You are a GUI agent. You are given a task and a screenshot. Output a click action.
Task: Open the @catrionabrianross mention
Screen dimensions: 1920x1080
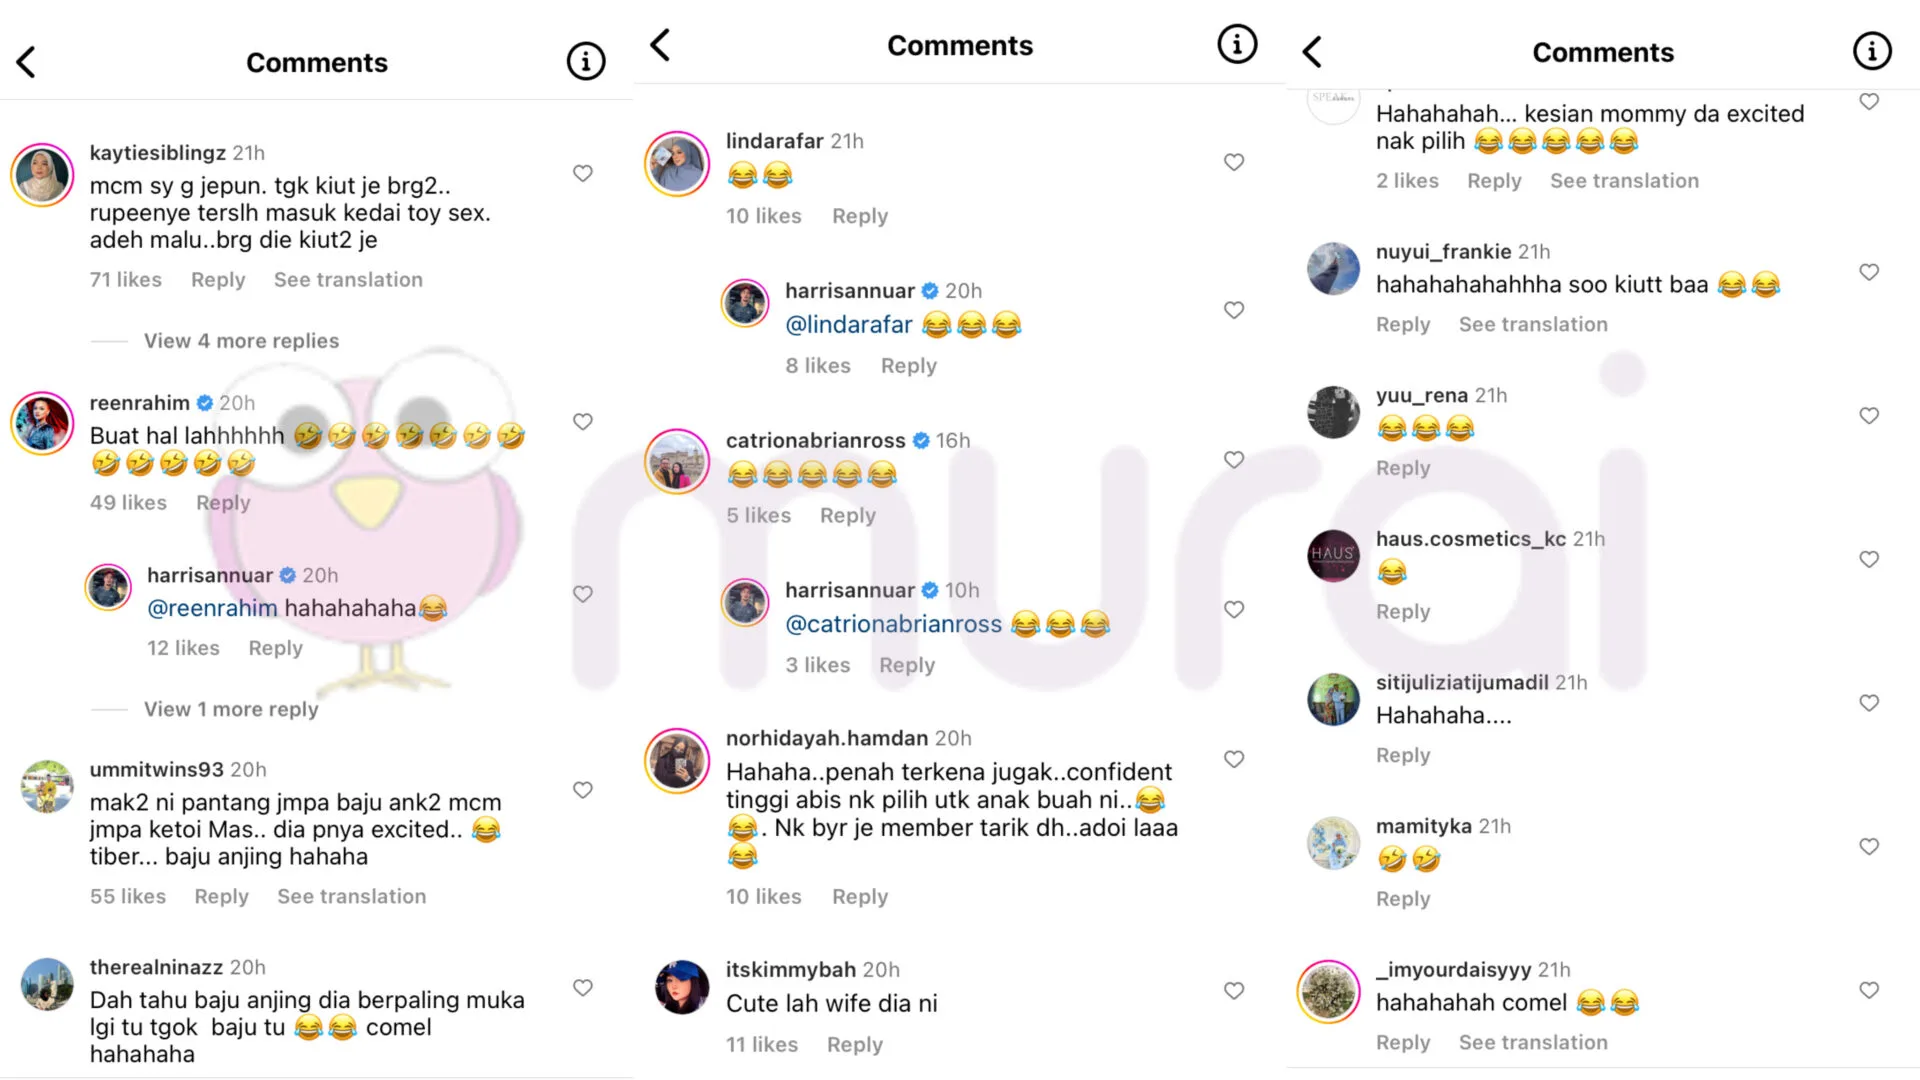[893, 624]
